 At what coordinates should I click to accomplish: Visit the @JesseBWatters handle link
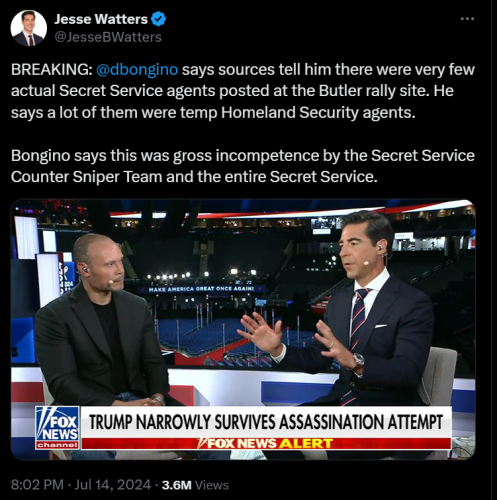pos(108,37)
